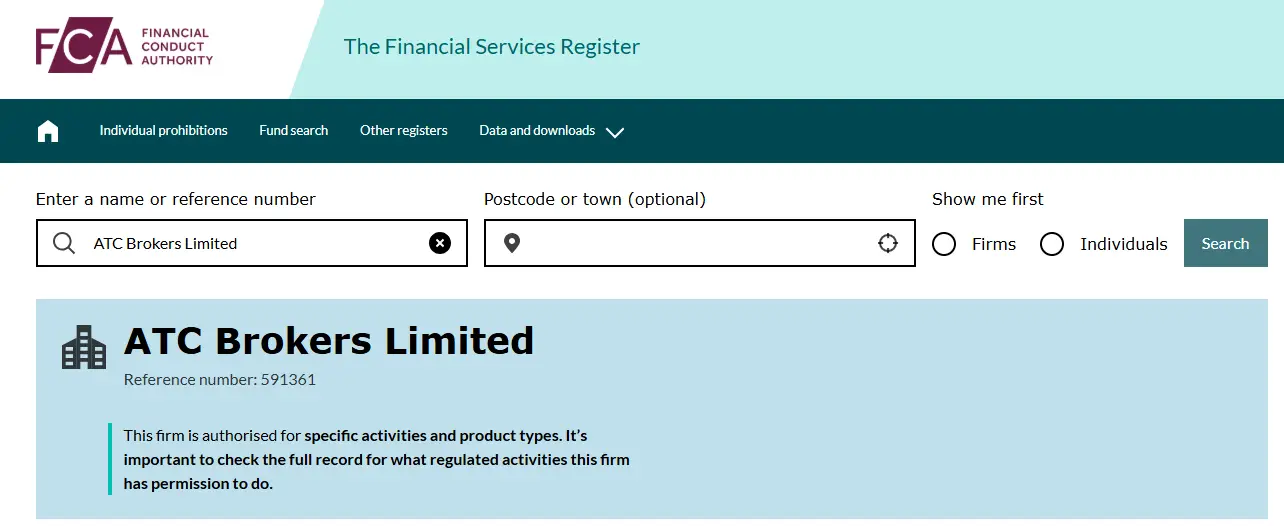Click the magnifying glass search icon

[64, 243]
